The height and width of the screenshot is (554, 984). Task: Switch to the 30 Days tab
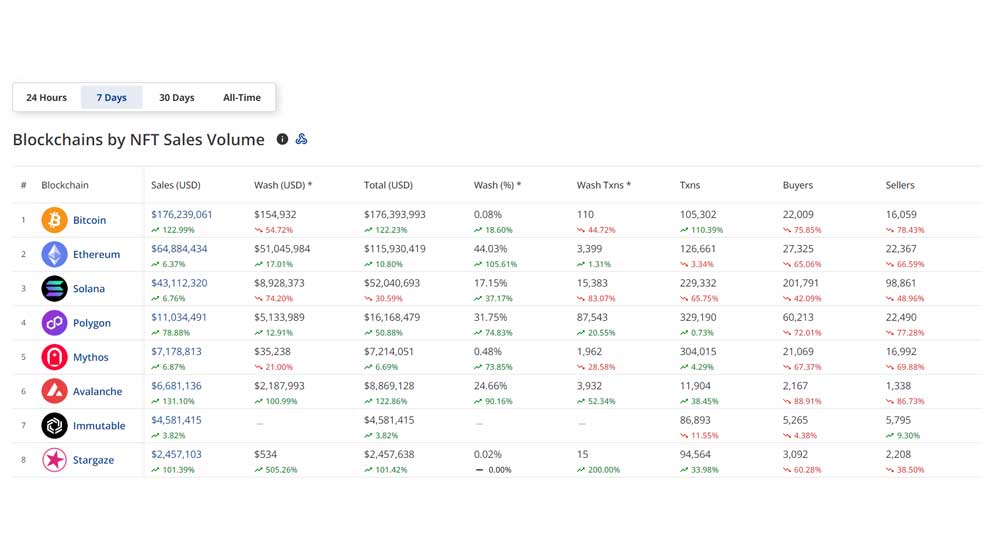pyautogui.click(x=177, y=97)
